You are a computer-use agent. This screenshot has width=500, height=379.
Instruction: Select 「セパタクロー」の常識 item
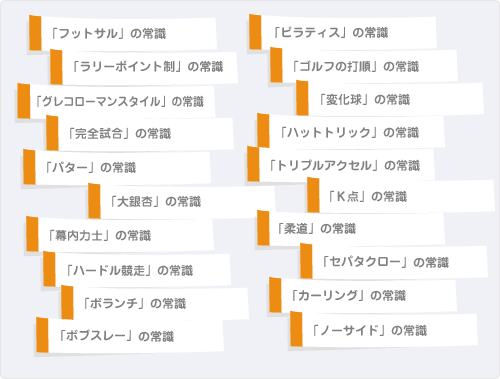(385, 262)
